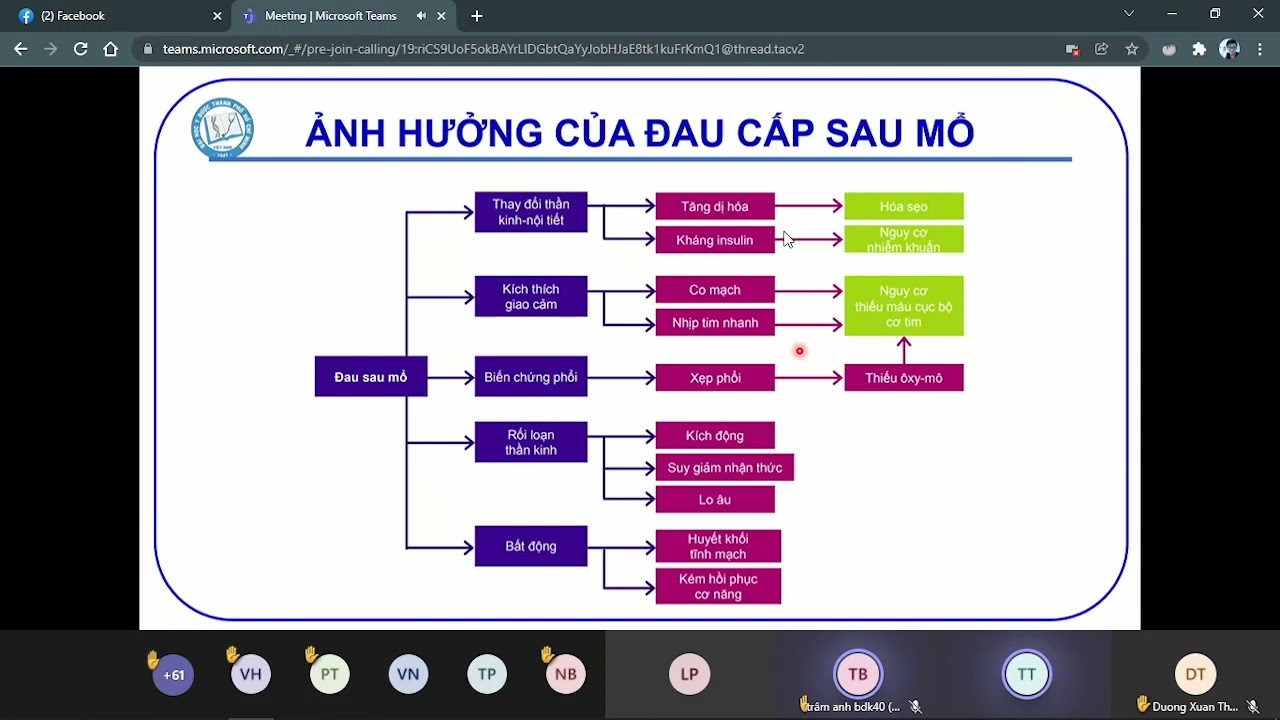The width and height of the screenshot is (1280, 720).
Task: Click muted mic icon beside trâm anh bdk40
Action: 915,707
